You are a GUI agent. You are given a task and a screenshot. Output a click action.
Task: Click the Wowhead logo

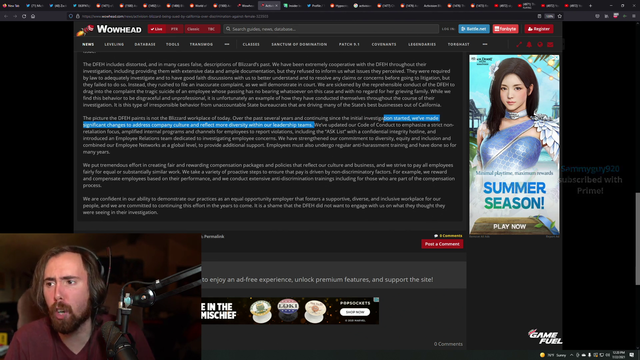tap(109, 29)
